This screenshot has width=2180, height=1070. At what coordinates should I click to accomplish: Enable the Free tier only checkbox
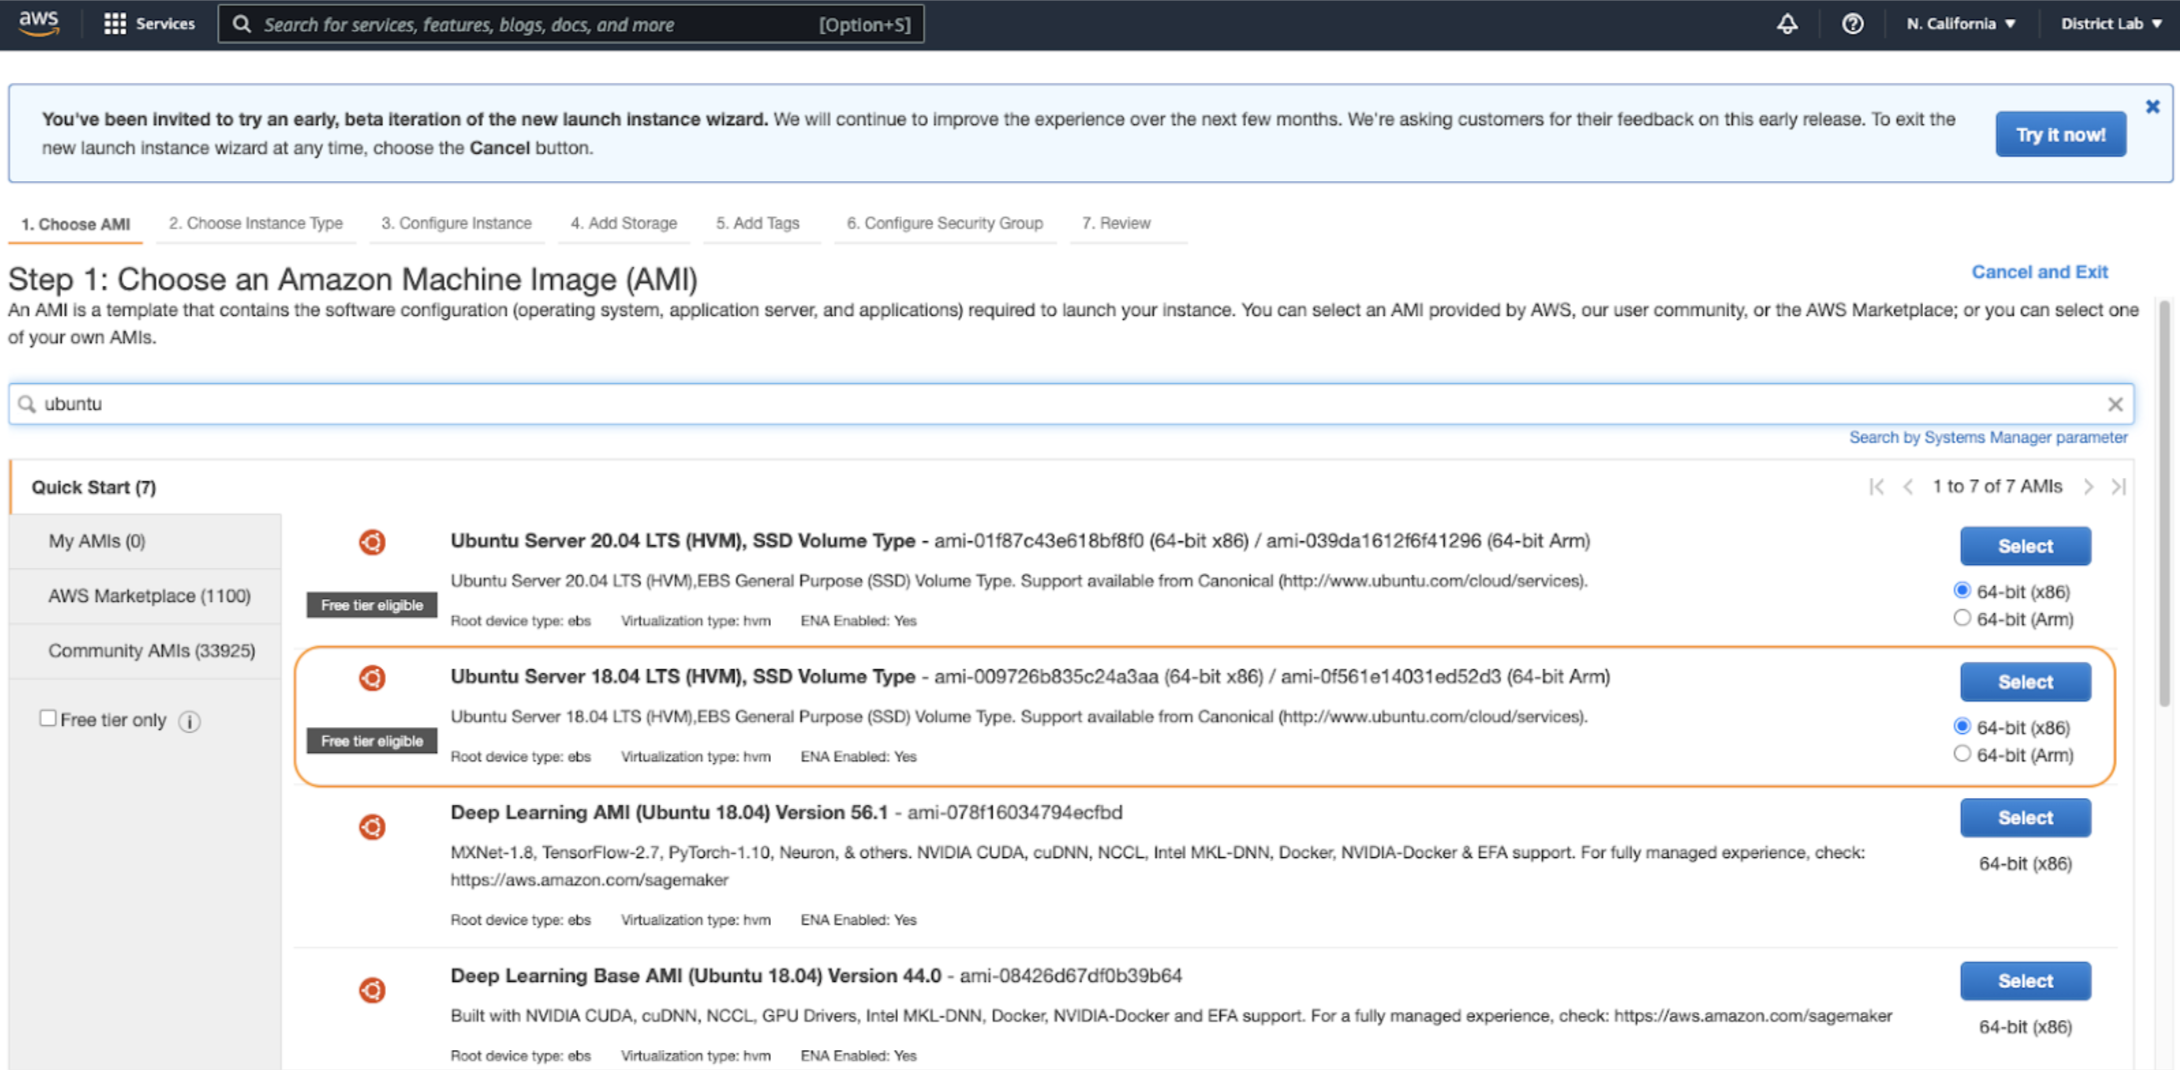[48, 718]
